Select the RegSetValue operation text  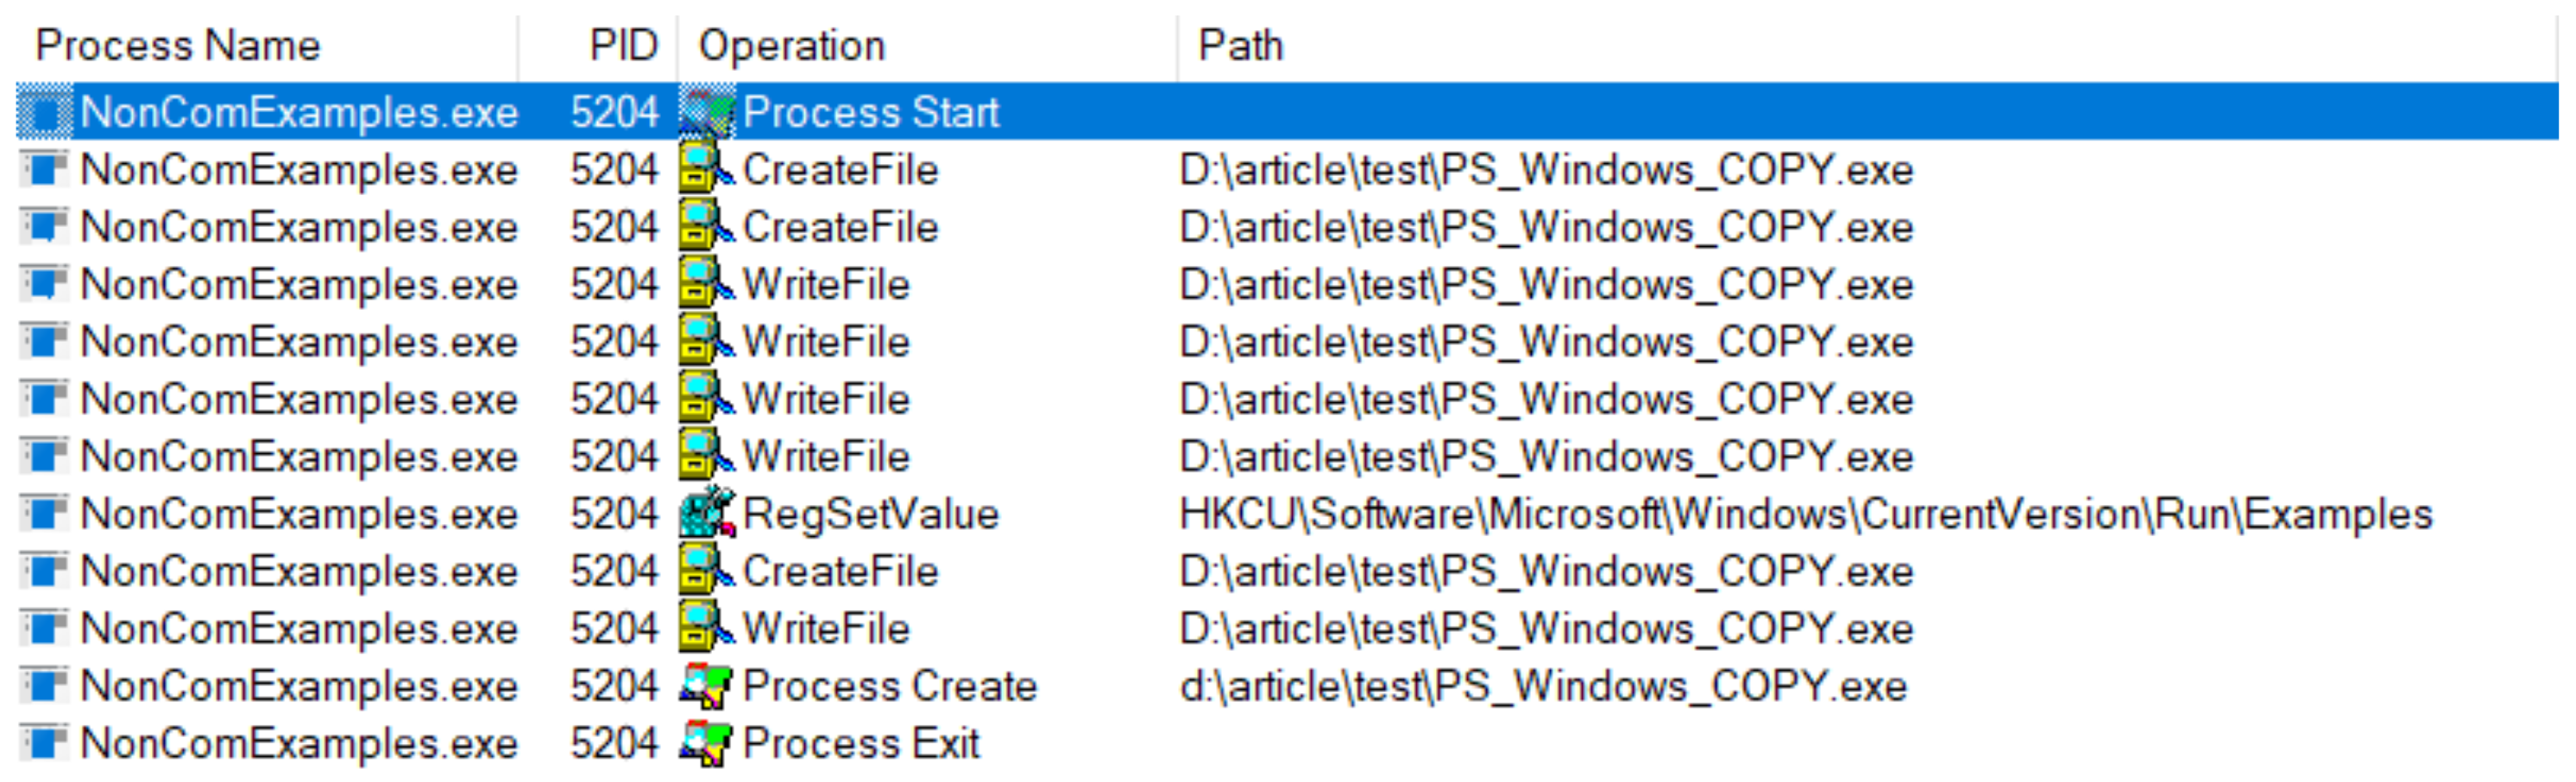tap(871, 514)
